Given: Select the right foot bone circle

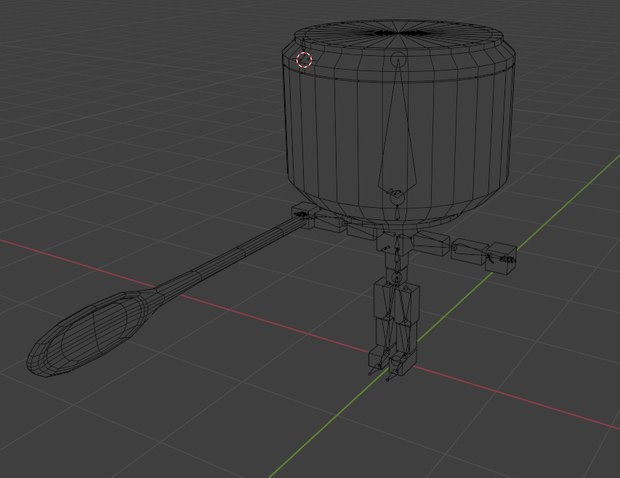Looking at the screenshot, I should (396, 361).
